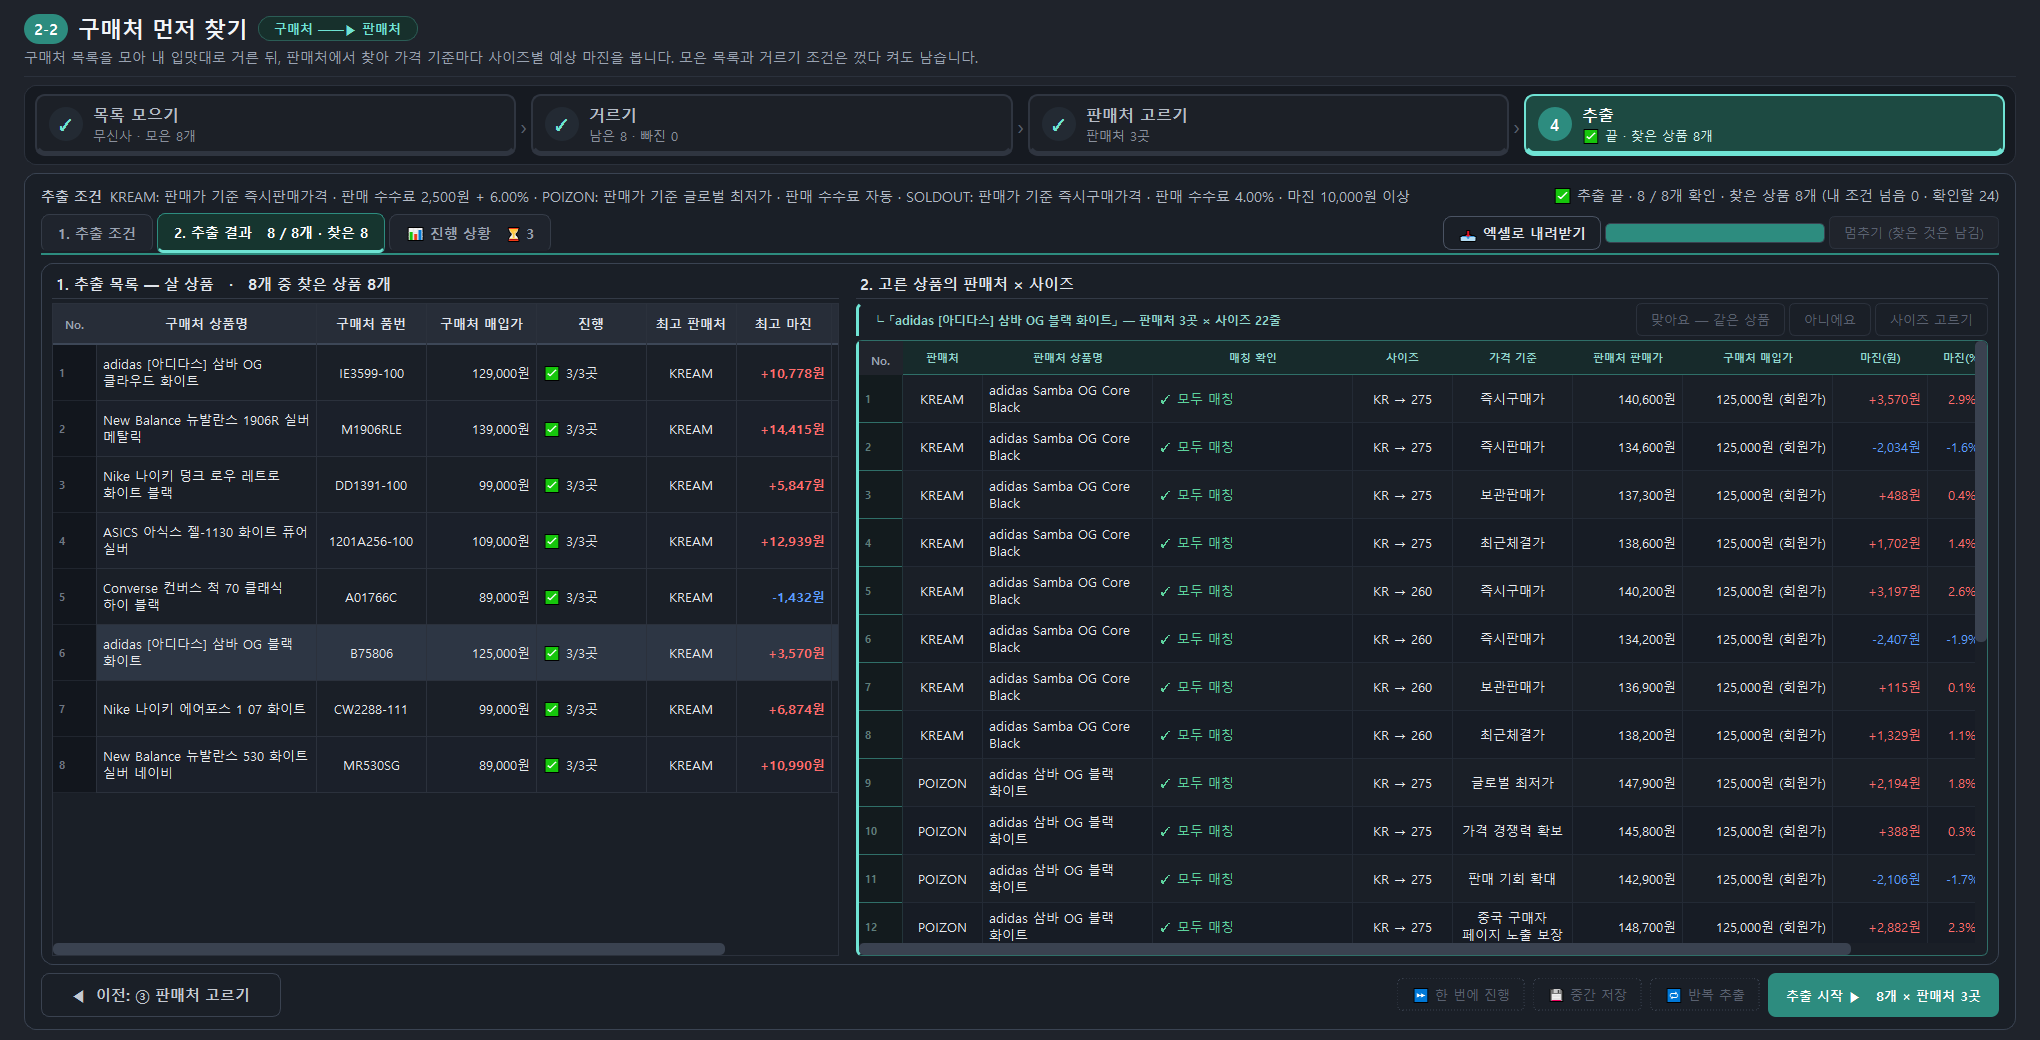This screenshot has width=2040, height=1040.
Task: Click the 최고 마진 column header
Action: coord(783,324)
